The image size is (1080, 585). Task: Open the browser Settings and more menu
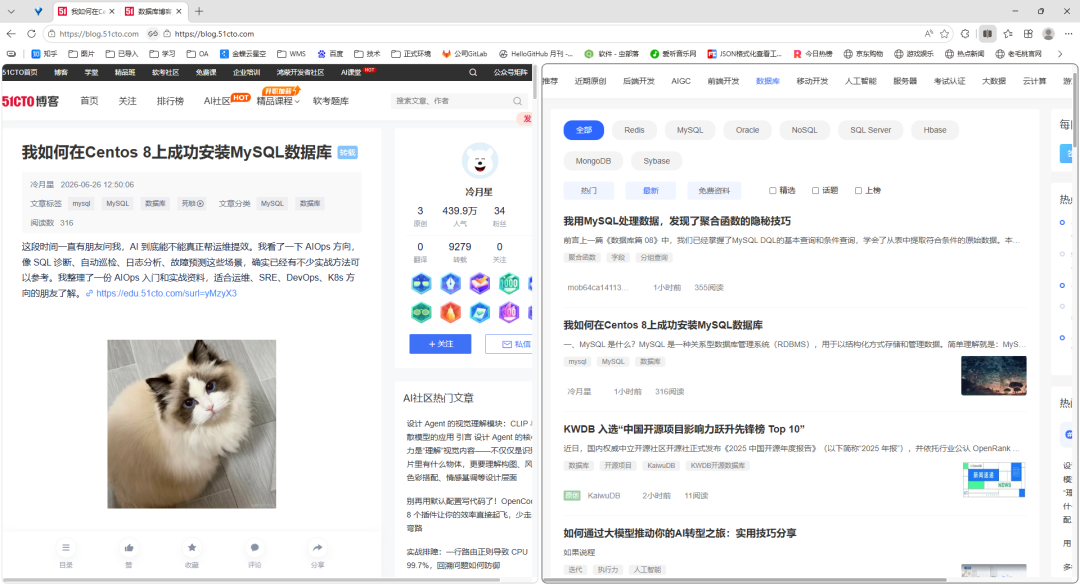1068,34
